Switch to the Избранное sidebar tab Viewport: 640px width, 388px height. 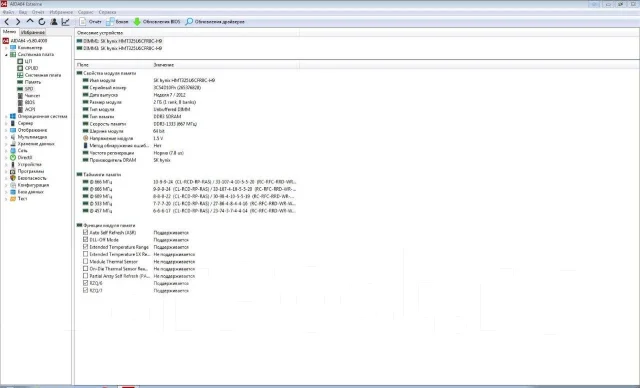(x=33, y=32)
